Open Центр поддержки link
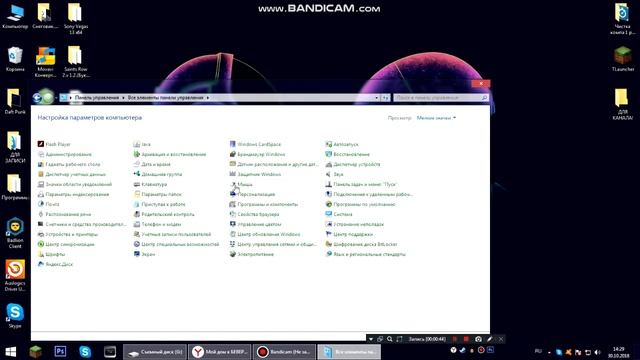 tap(349, 234)
